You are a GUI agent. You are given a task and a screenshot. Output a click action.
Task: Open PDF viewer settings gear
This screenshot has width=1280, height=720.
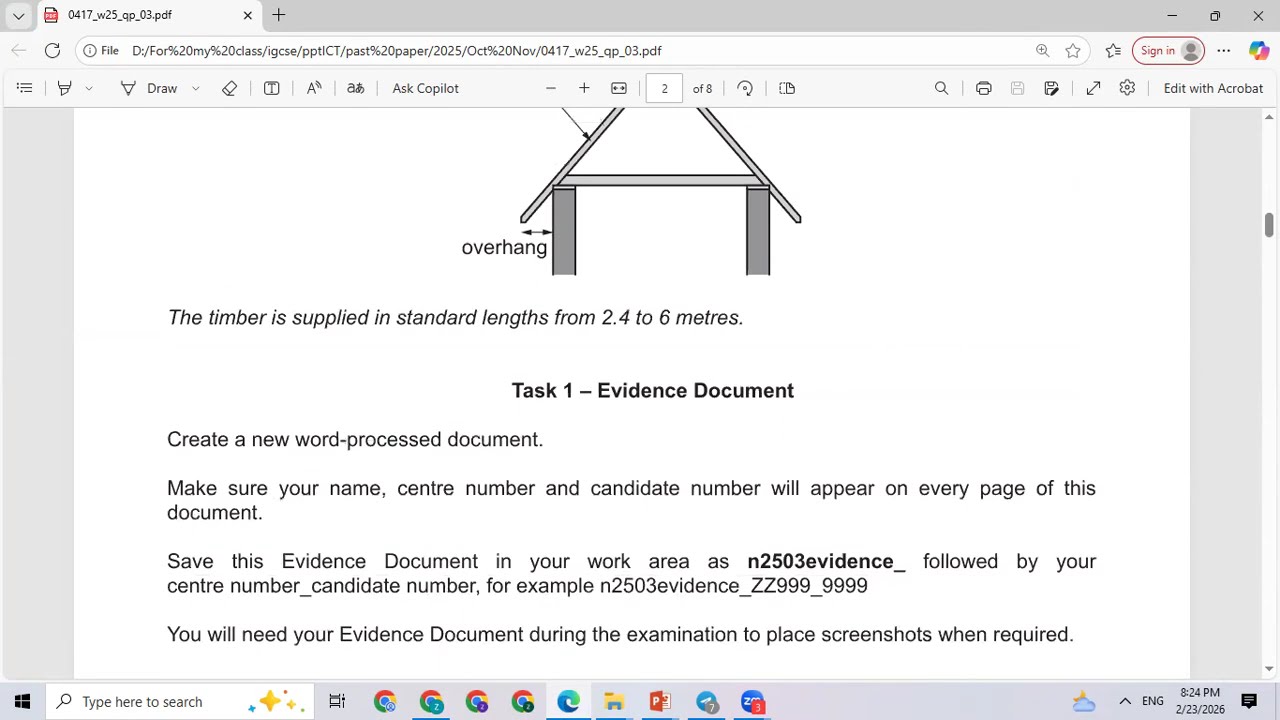[x=1127, y=88]
